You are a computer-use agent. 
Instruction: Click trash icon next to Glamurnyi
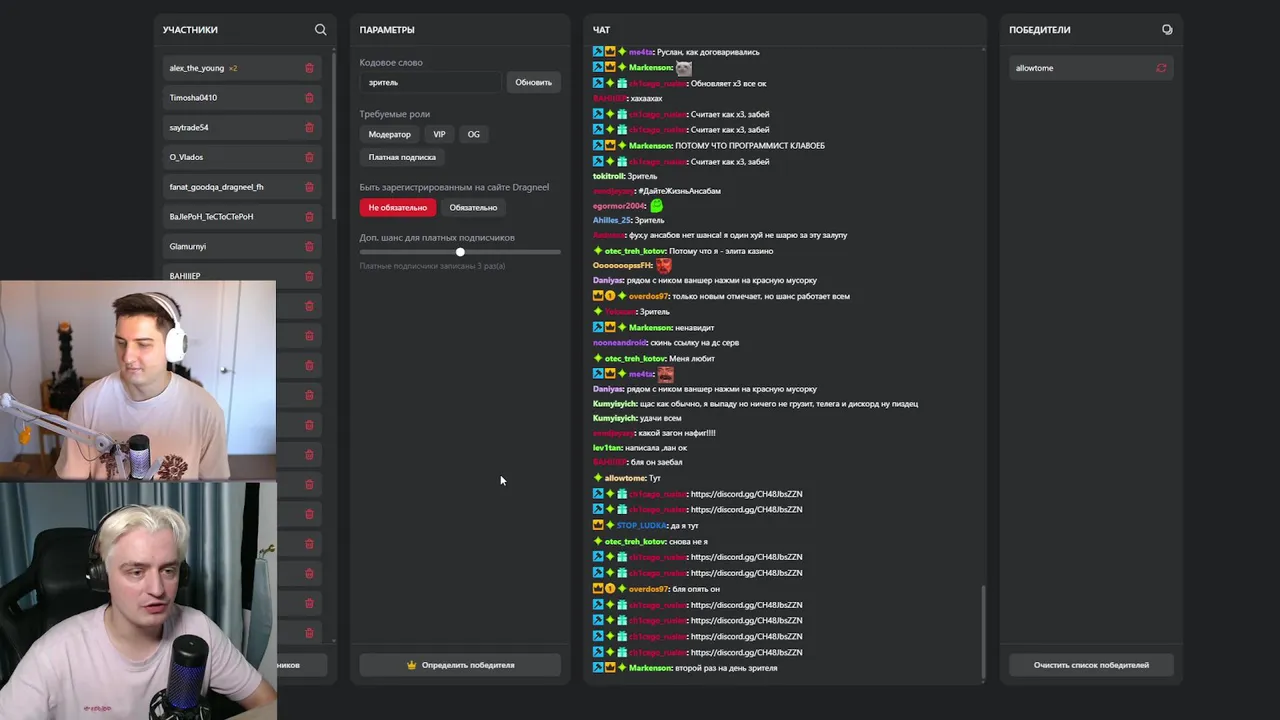(x=309, y=246)
